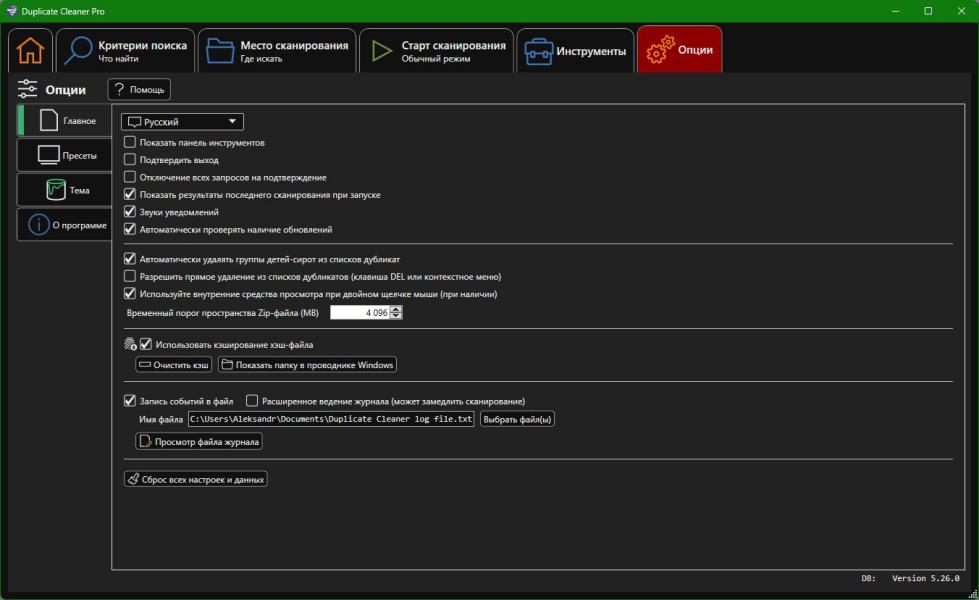Enable Показать панель инструментов checkbox

130,143
